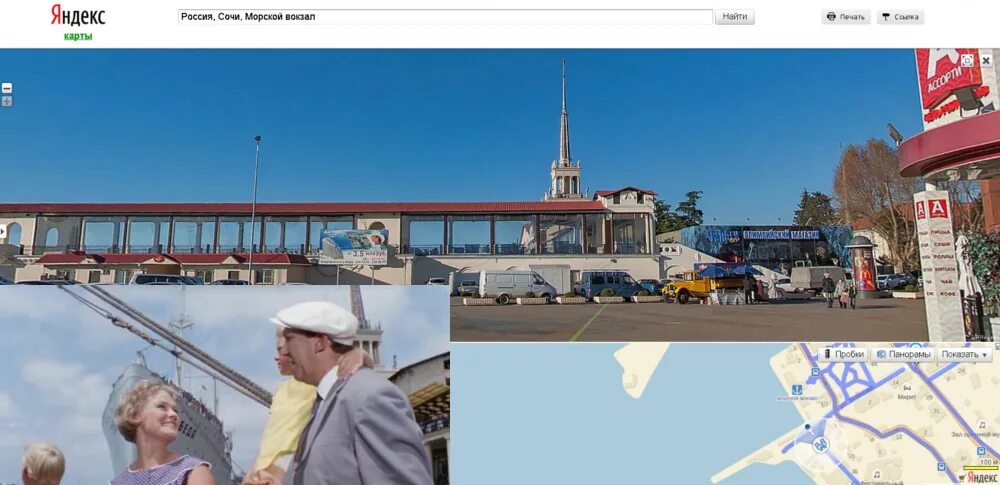The width and height of the screenshot is (1000, 485).
Task: Zoom out the panorama with the minus icon
Action: coord(7,88)
